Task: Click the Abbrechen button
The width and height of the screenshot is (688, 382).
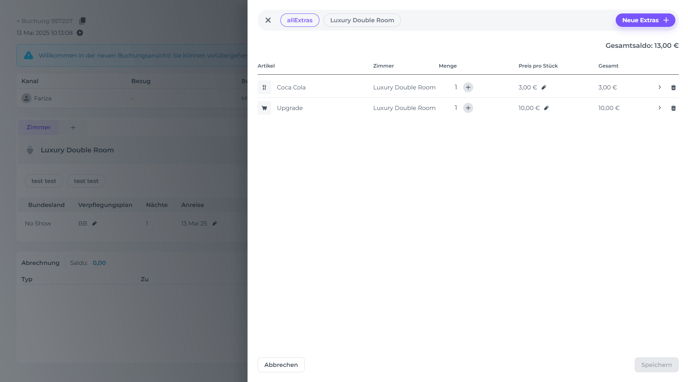Action: pos(281,365)
